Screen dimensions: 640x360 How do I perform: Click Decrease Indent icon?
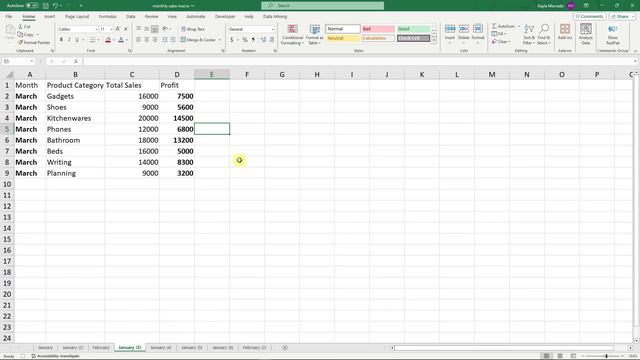tap(165, 40)
